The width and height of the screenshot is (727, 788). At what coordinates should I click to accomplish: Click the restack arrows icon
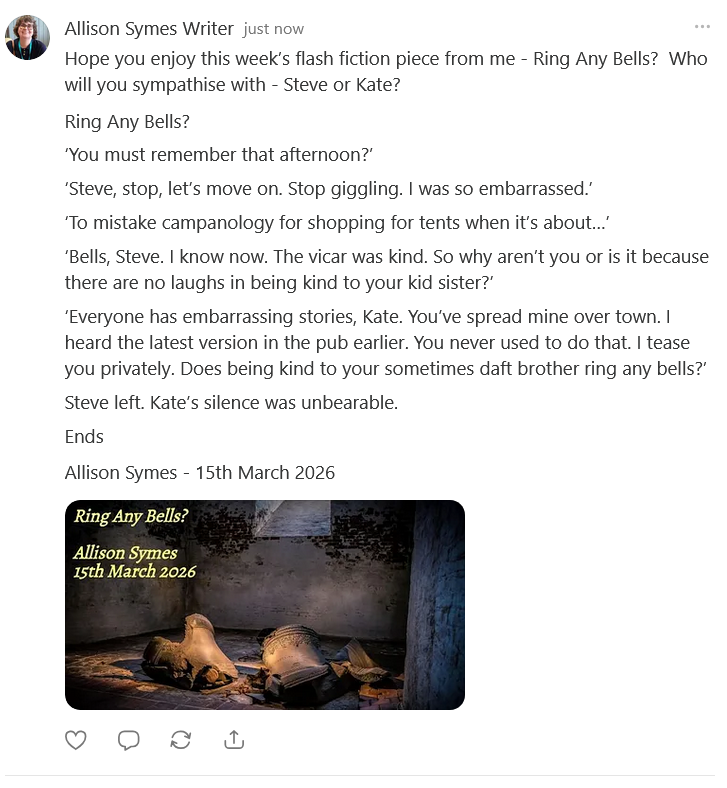[x=181, y=740]
